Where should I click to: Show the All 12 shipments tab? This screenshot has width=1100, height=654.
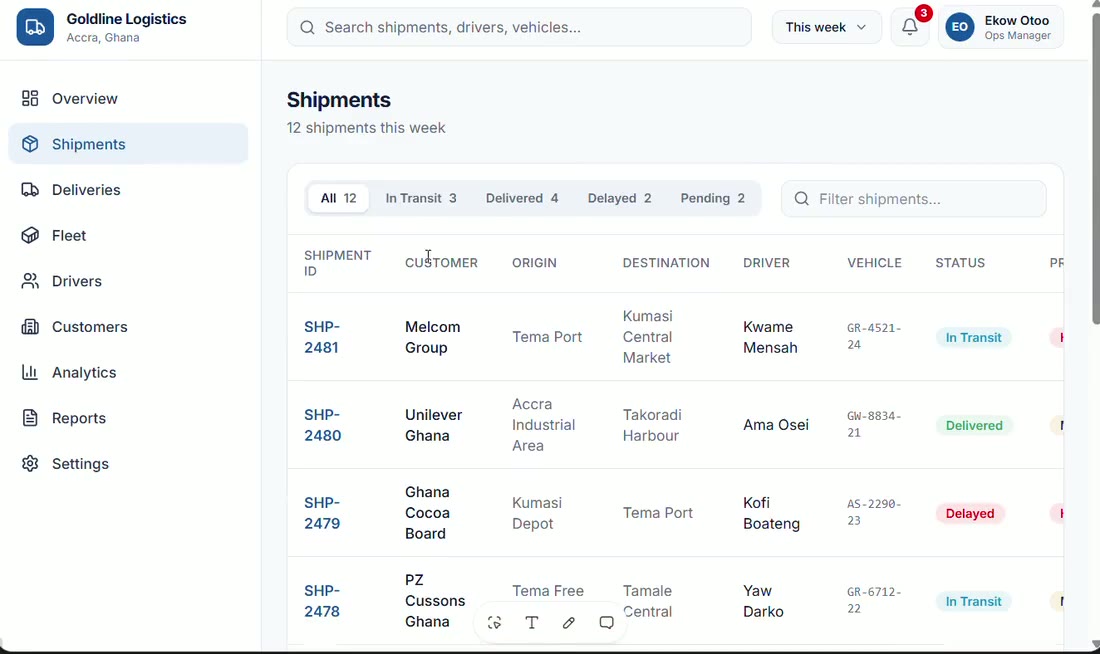[x=339, y=199]
